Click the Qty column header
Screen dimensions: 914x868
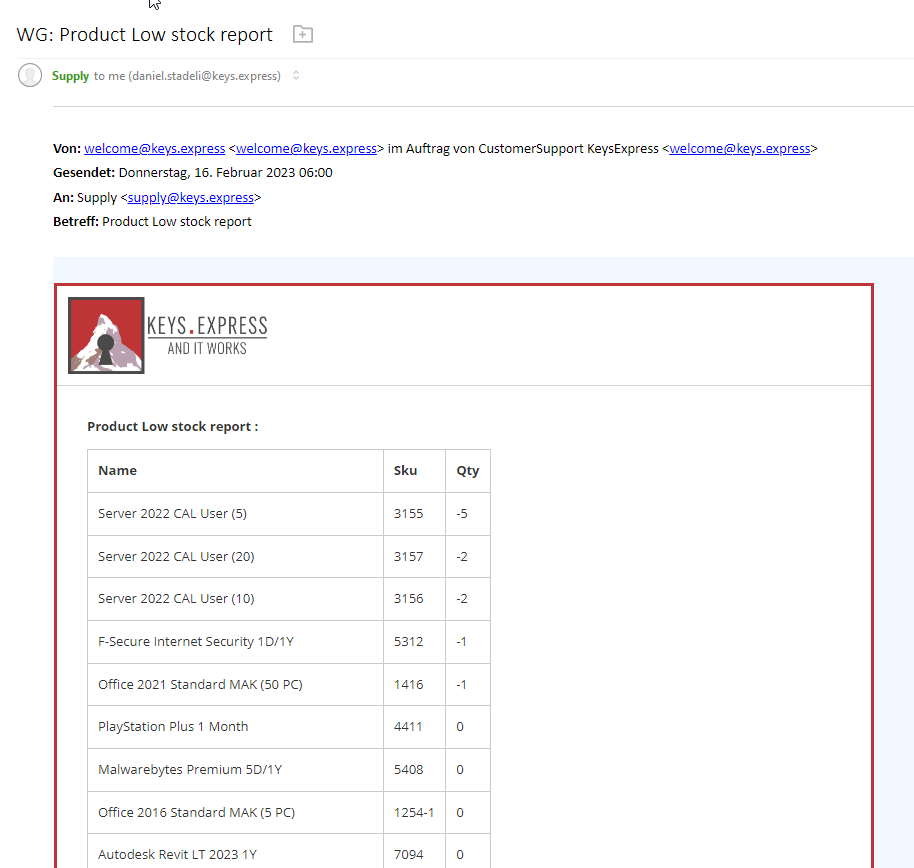click(x=467, y=470)
